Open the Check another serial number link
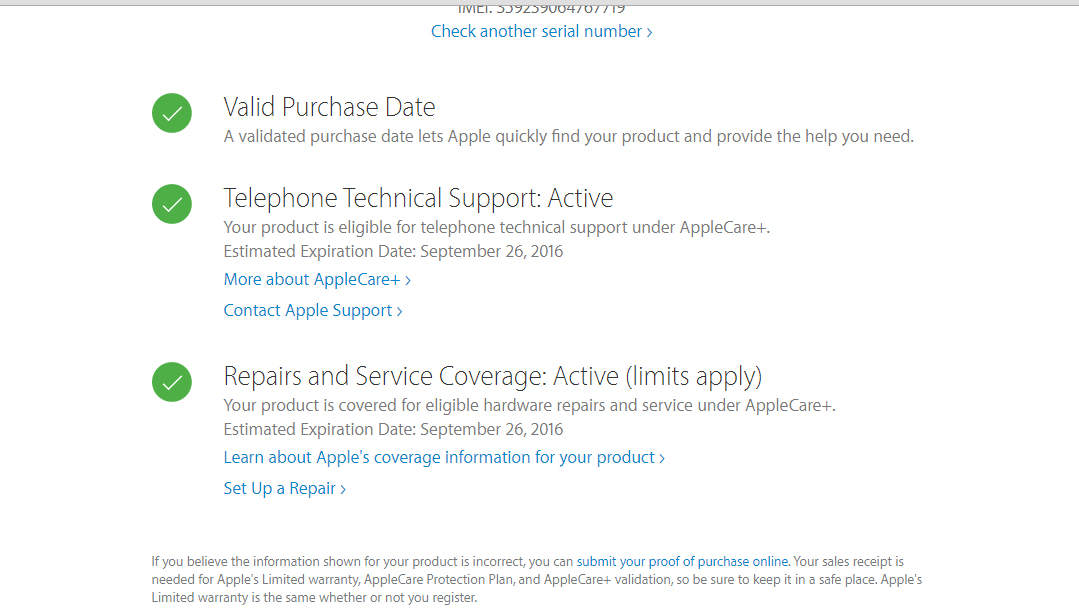The height and width of the screenshot is (613, 1079). click(x=542, y=31)
